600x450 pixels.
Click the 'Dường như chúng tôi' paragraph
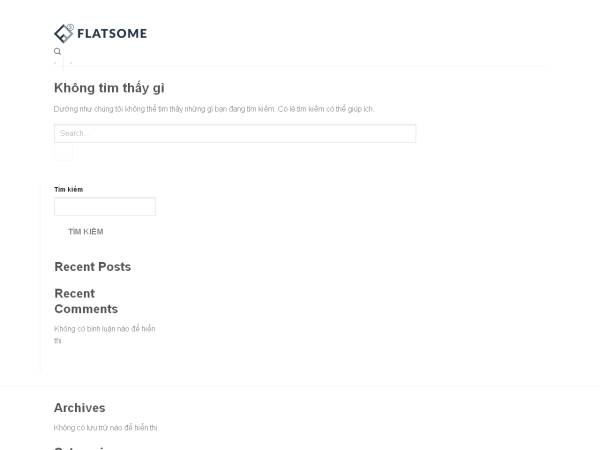click(x=214, y=108)
